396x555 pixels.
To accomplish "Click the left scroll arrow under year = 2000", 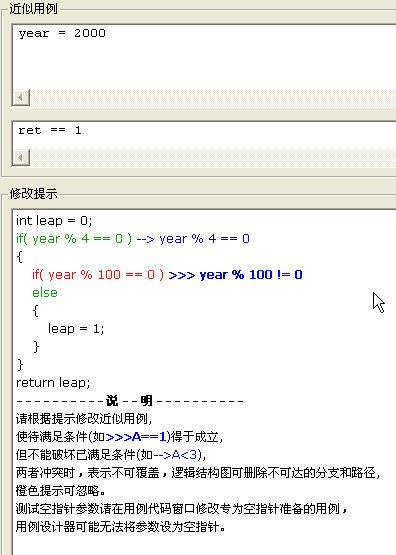I will click(21, 97).
